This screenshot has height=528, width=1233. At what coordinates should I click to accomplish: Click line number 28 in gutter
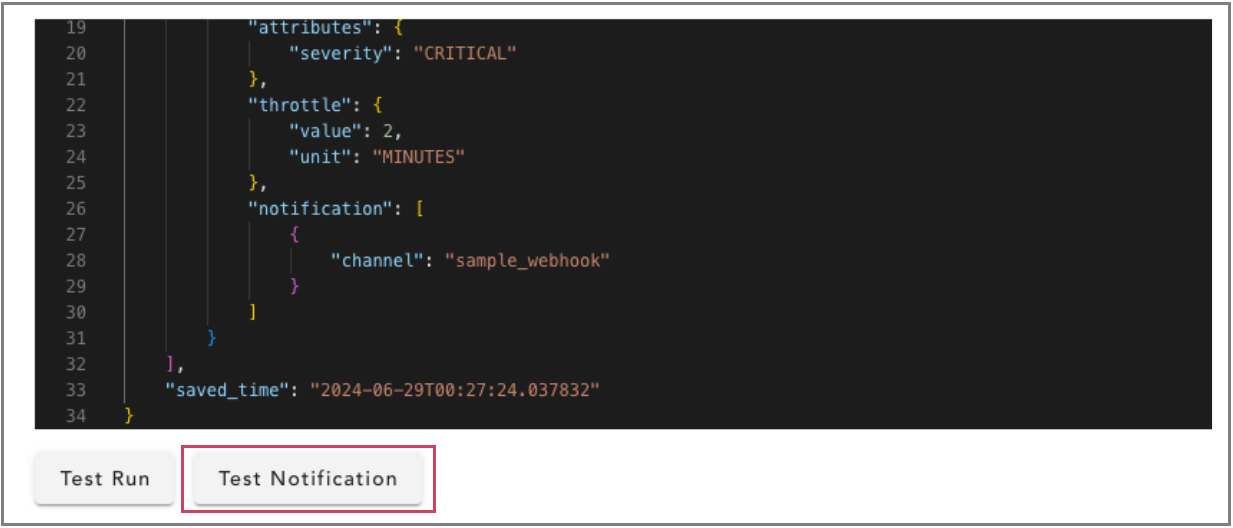click(74, 261)
